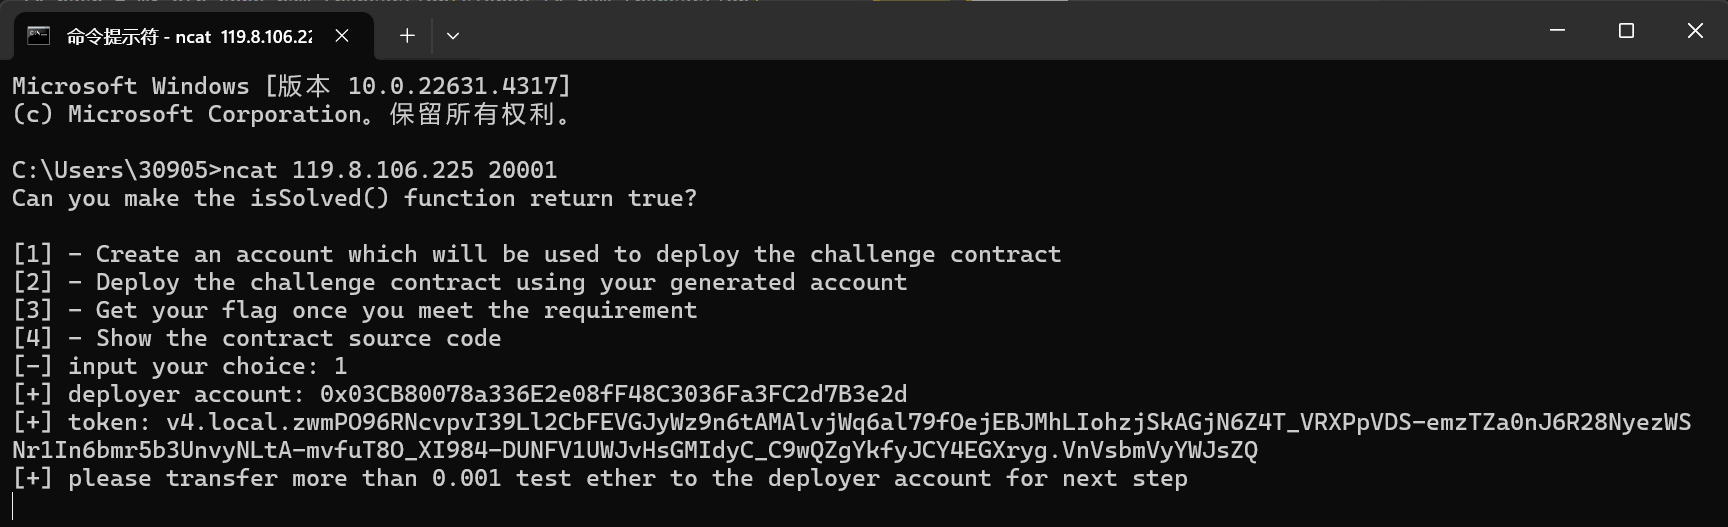Screen dimensions: 1728x527
Task: Click option [2] Deploy the challenge contract
Action: (x=459, y=282)
